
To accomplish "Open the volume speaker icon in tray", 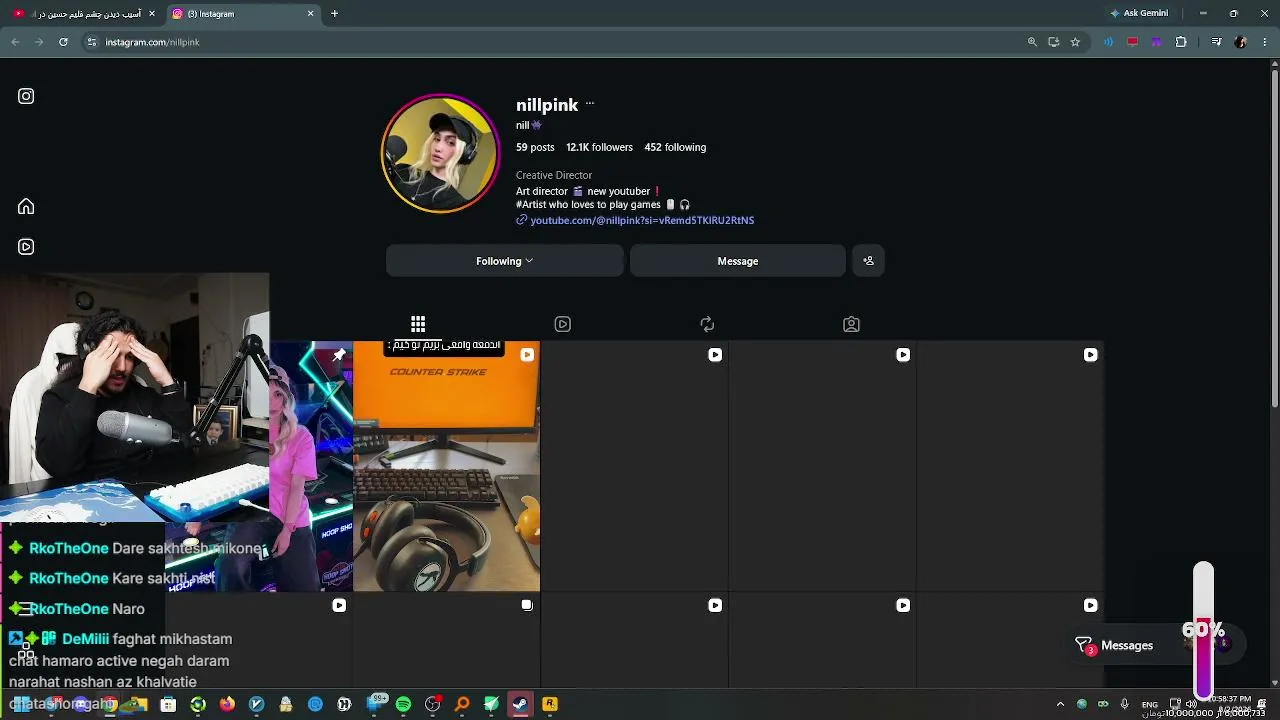I will (1191, 704).
